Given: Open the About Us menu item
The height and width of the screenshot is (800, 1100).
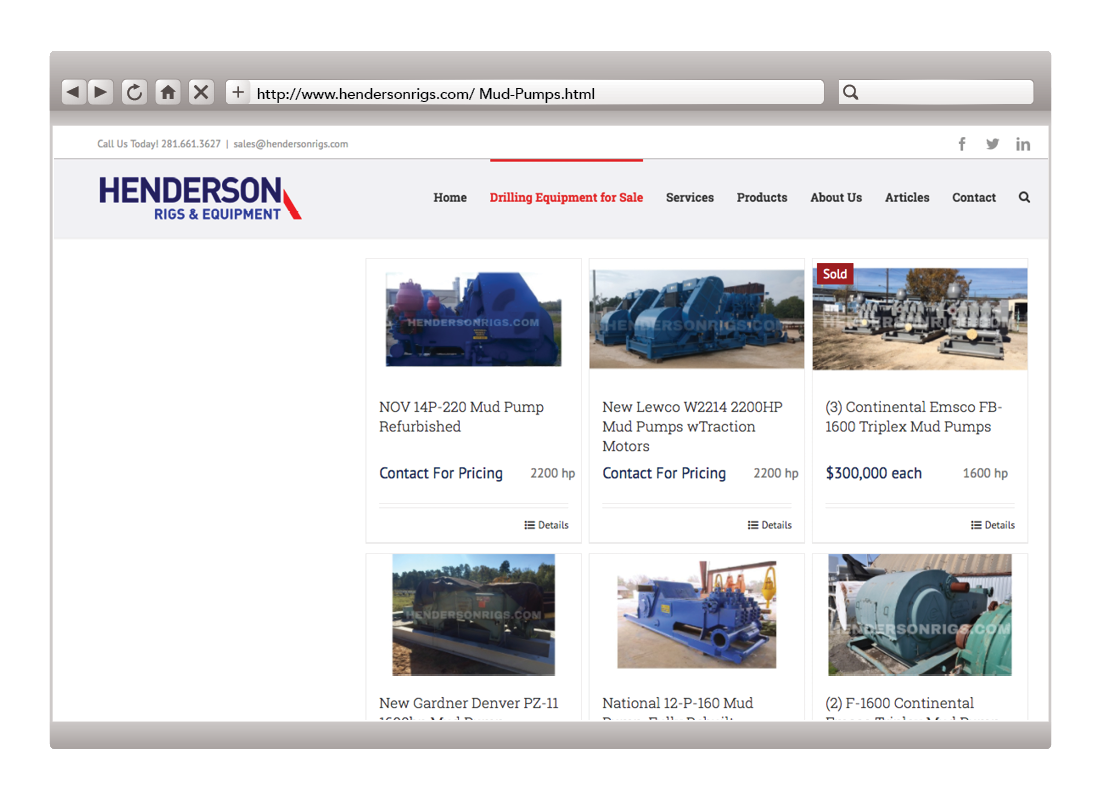Looking at the screenshot, I should pyautogui.click(x=836, y=197).
